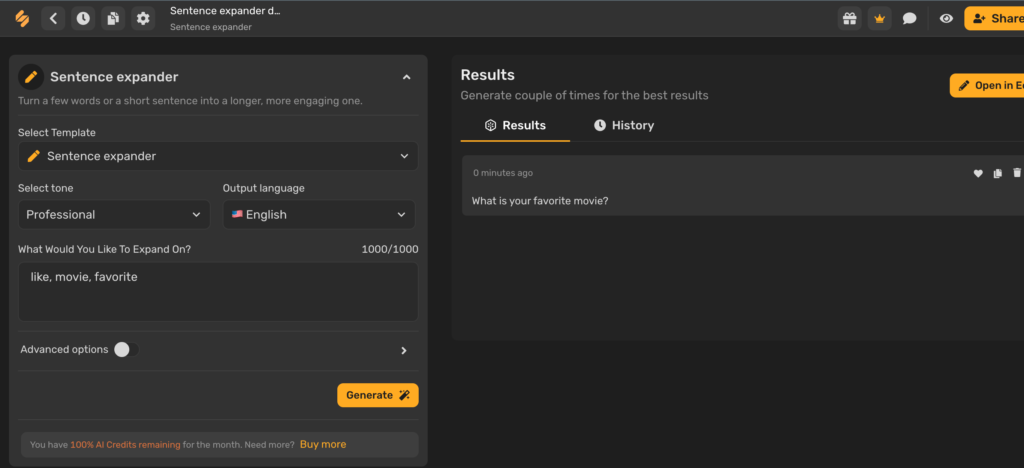Click the gift box icon

point(849,18)
